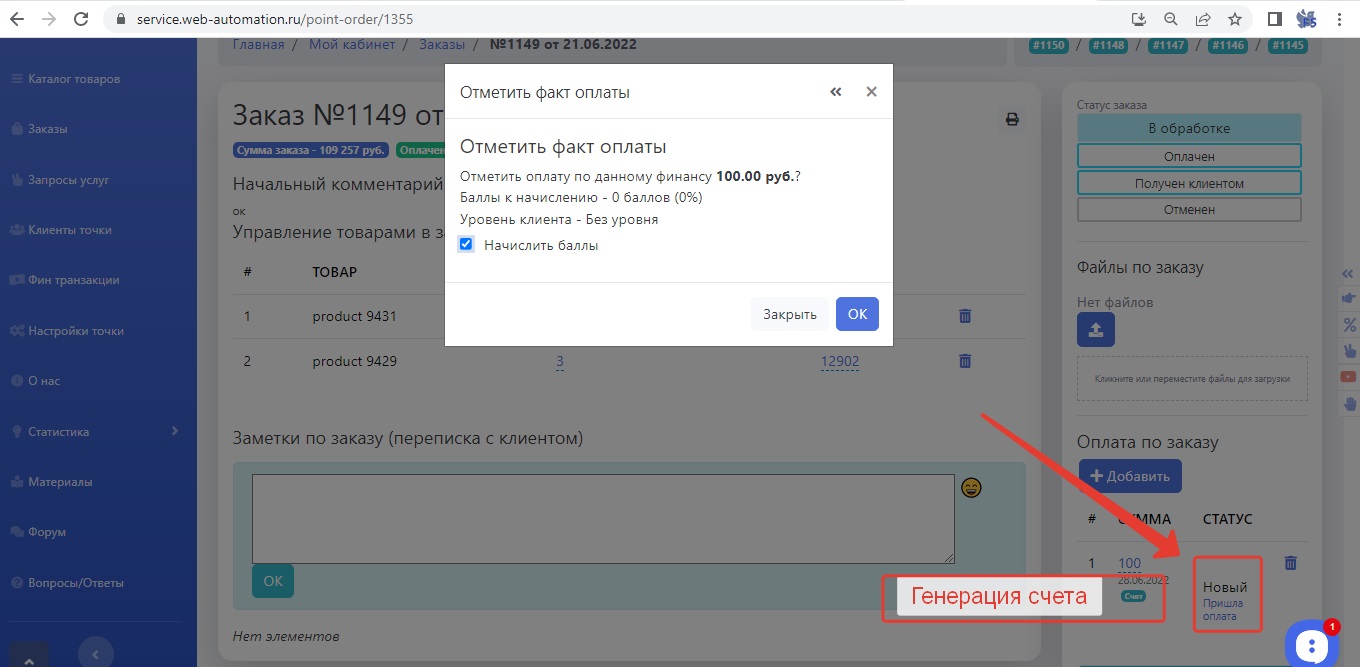The width and height of the screenshot is (1360, 667).
Task: Delete the payment row trash icon
Action: 1290,564
